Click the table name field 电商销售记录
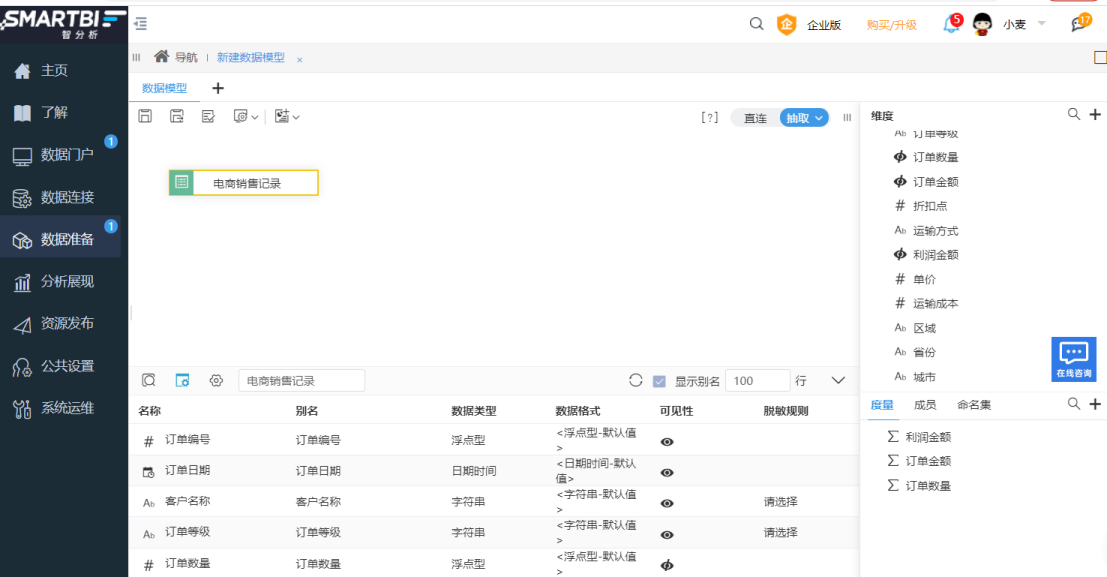Viewport: 1107px width, 577px height. click(x=301, y=381)
